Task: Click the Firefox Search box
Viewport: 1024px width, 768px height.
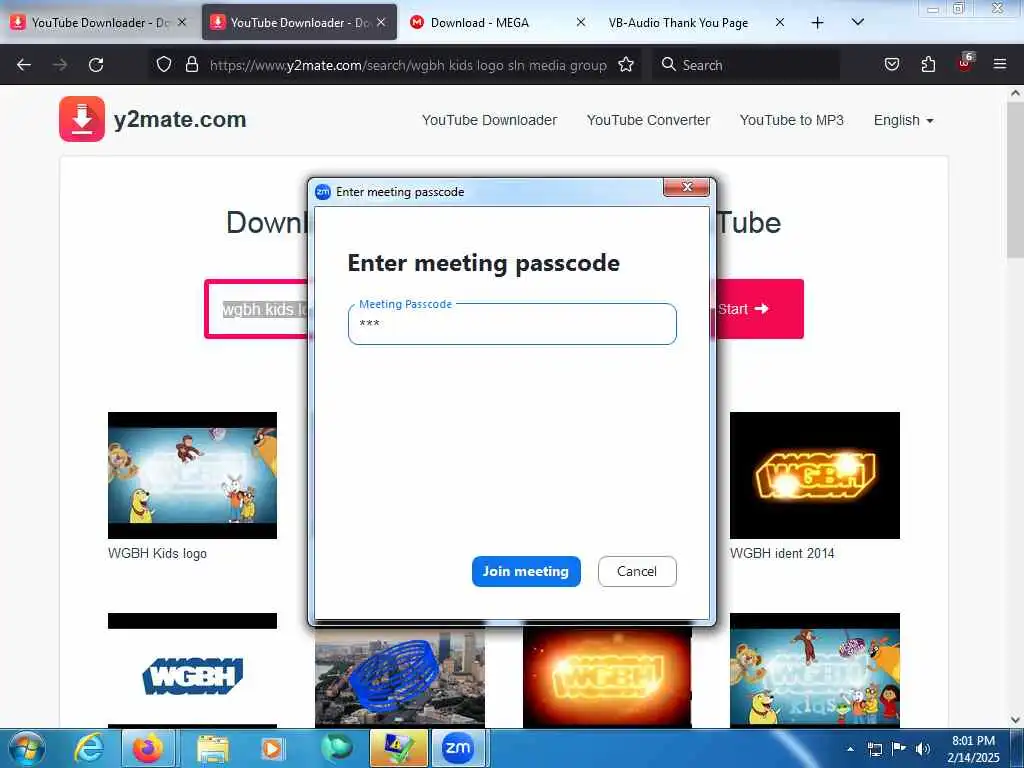Action: (x=746, y=65)
